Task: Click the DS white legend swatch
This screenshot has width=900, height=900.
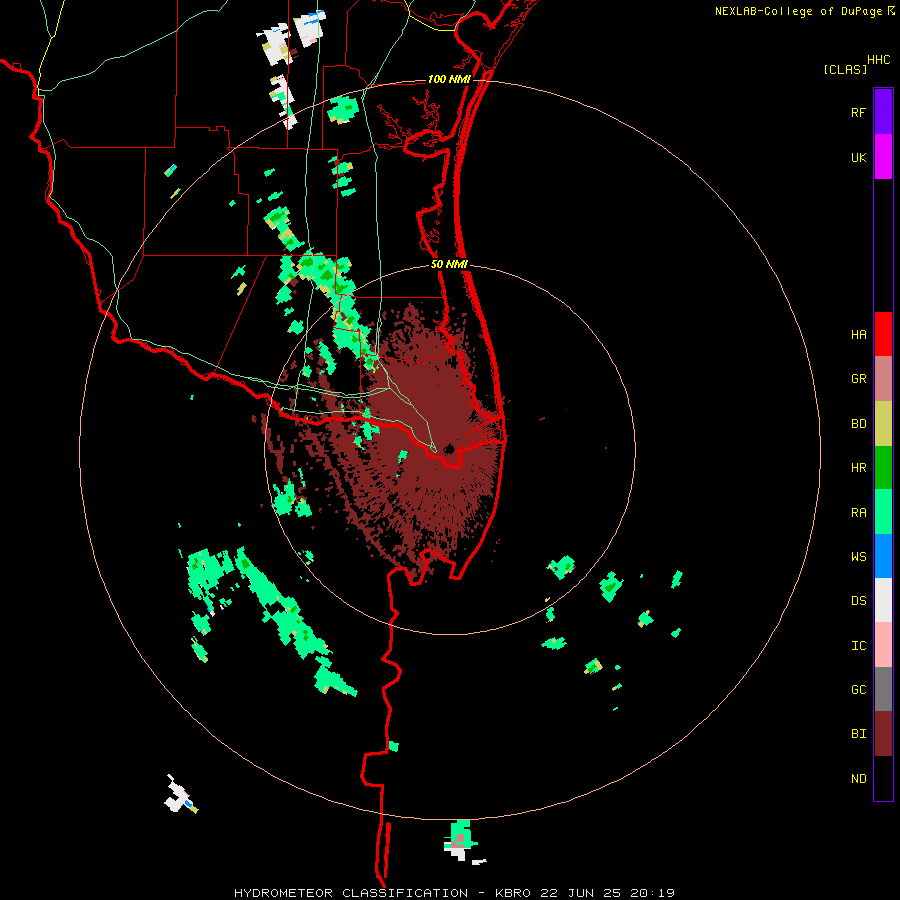Action: click(x=883, y=600)
